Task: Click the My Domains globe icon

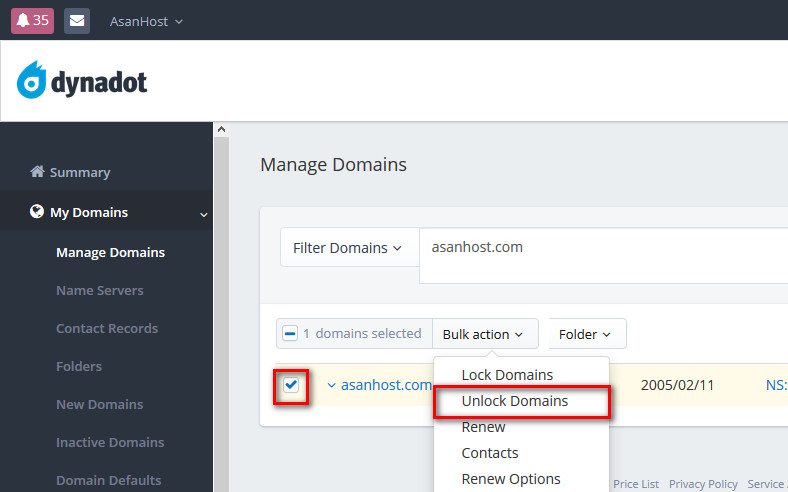Action: pyautogui.click(x=38, y=212)
